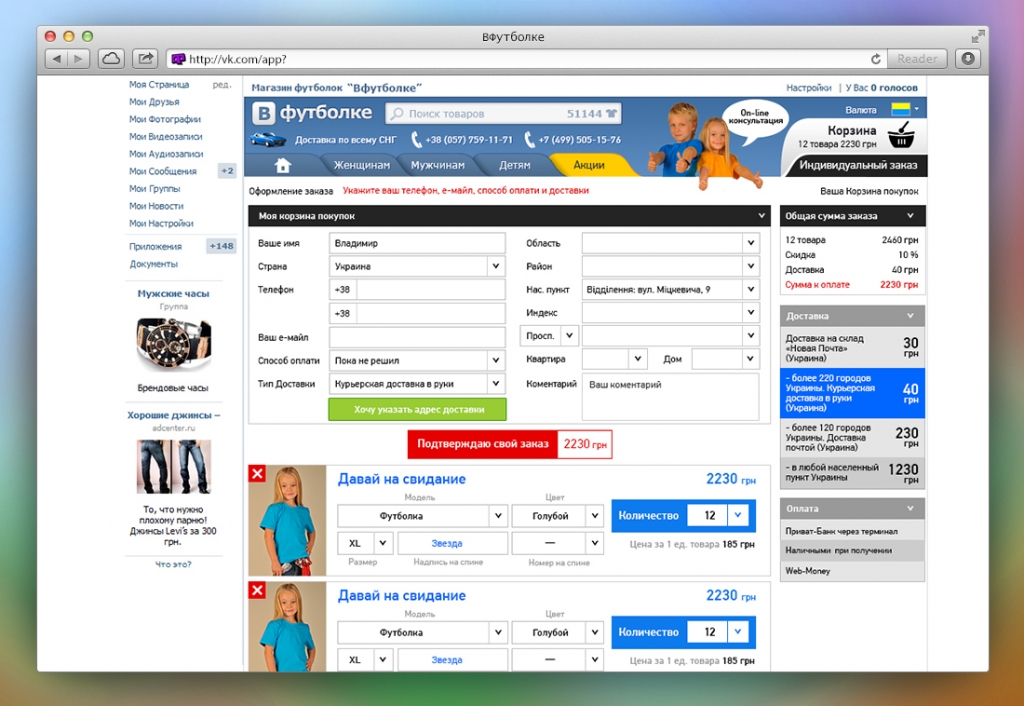The height and width of the screenshot is (706, 1024).
Task: Open the iCloud tabs button
Action: pos(111,59)
